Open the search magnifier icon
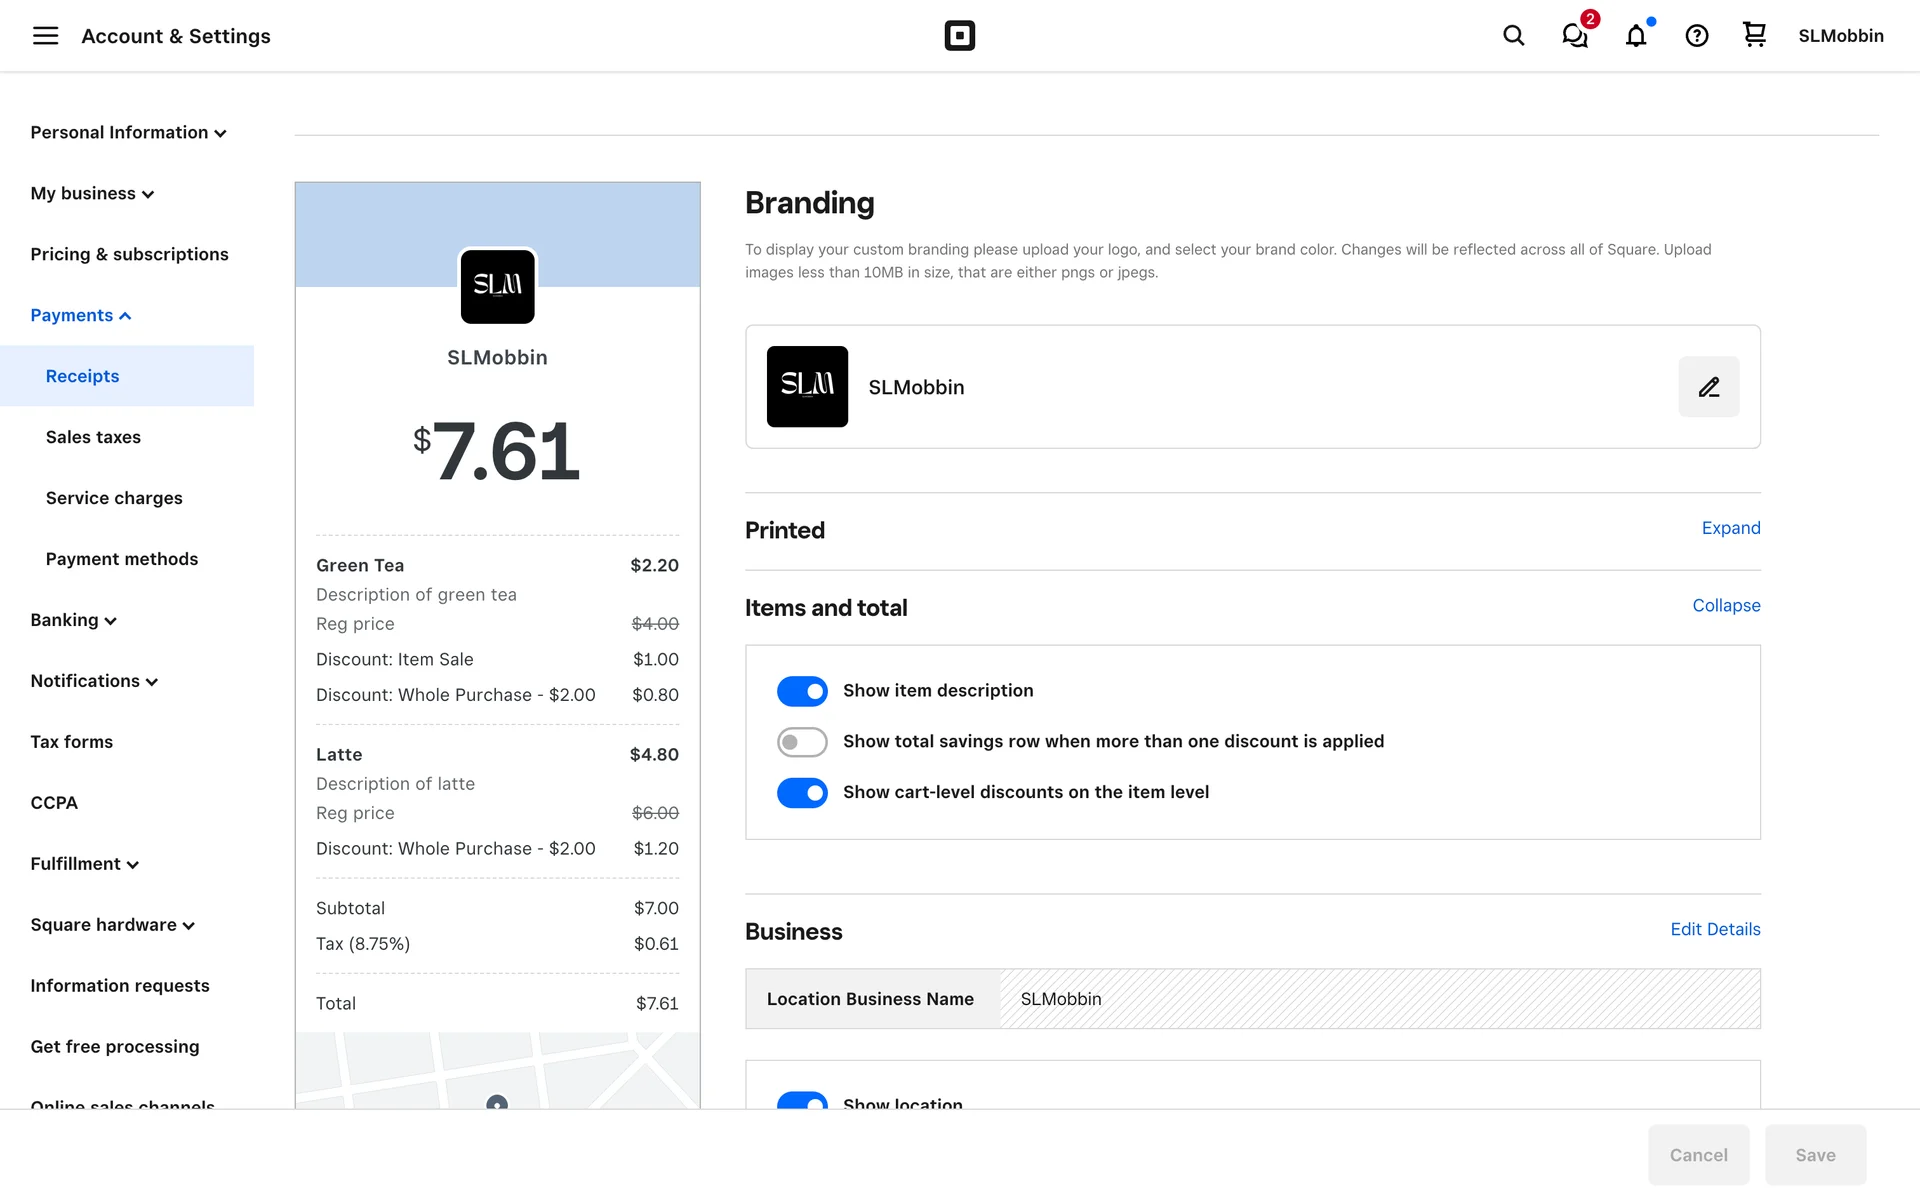The width and height of the screenshot is (1920, 1200). (x=1513, y=36)
